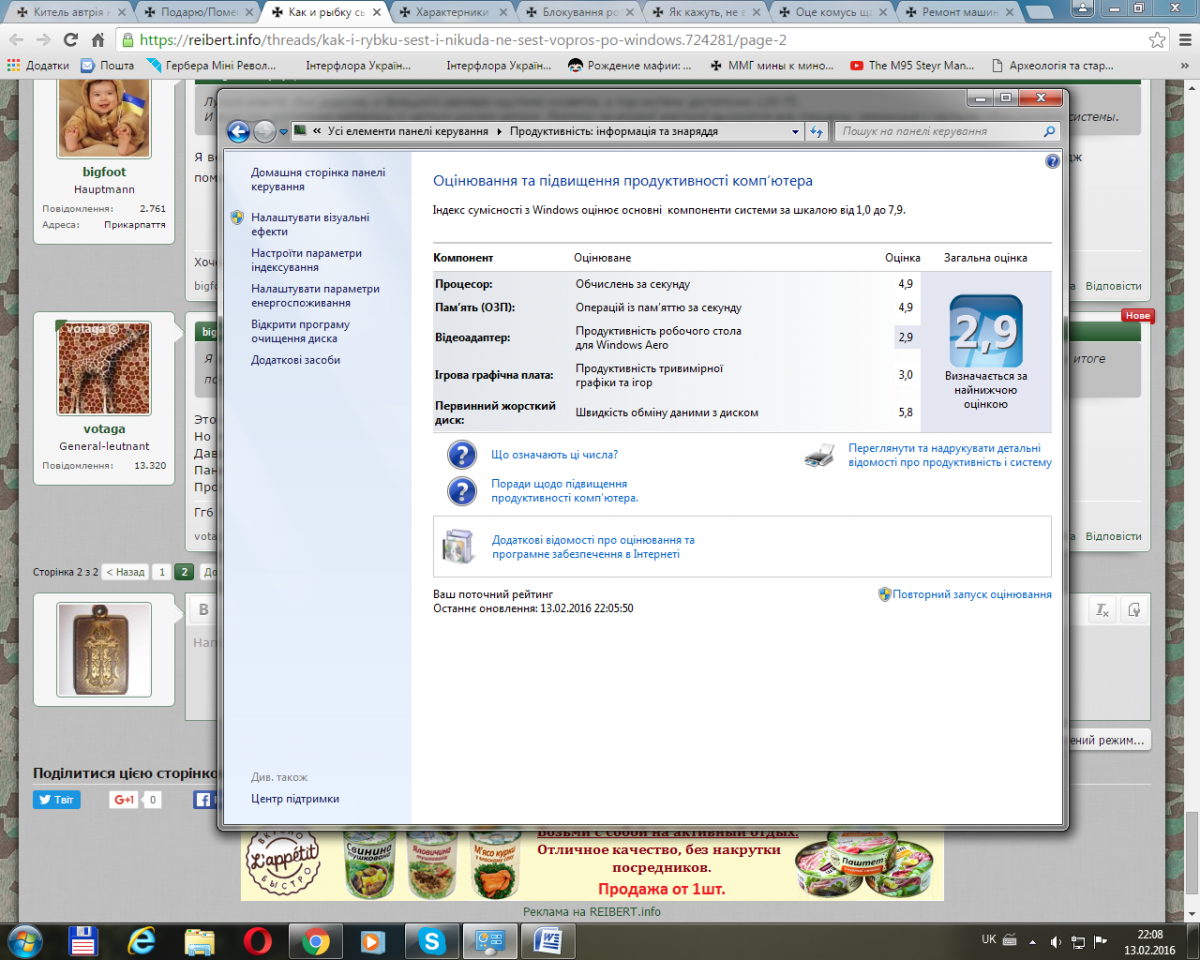The height and width of the screenshot is (960, 1200).
Task: Open 'Відкрити програму очищення диска' link
Action: click(x=300, y=331)
